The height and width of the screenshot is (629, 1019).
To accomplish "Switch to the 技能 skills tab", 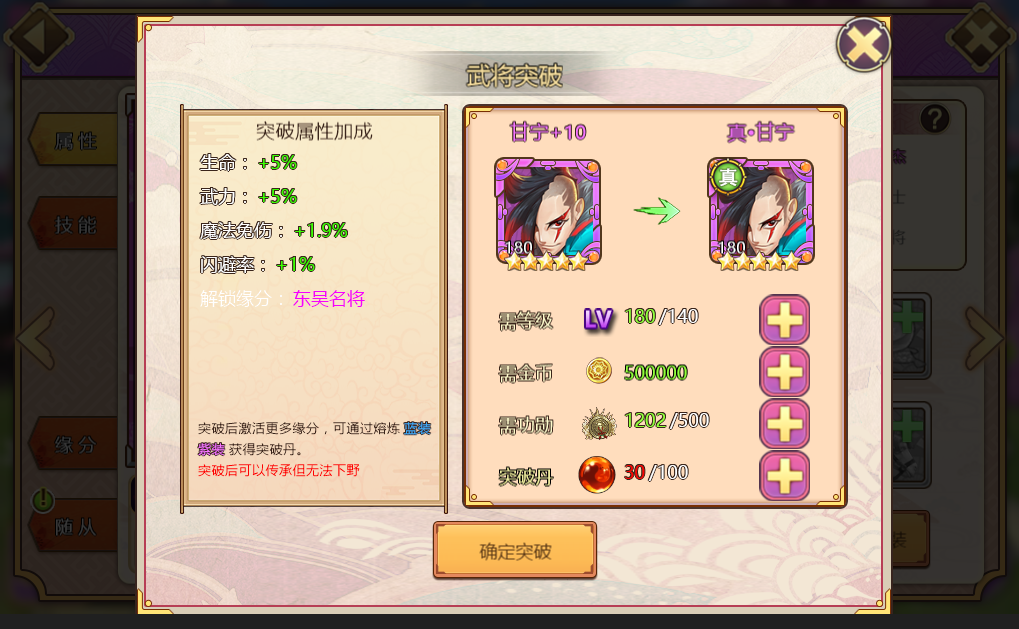I will (73, 224).
